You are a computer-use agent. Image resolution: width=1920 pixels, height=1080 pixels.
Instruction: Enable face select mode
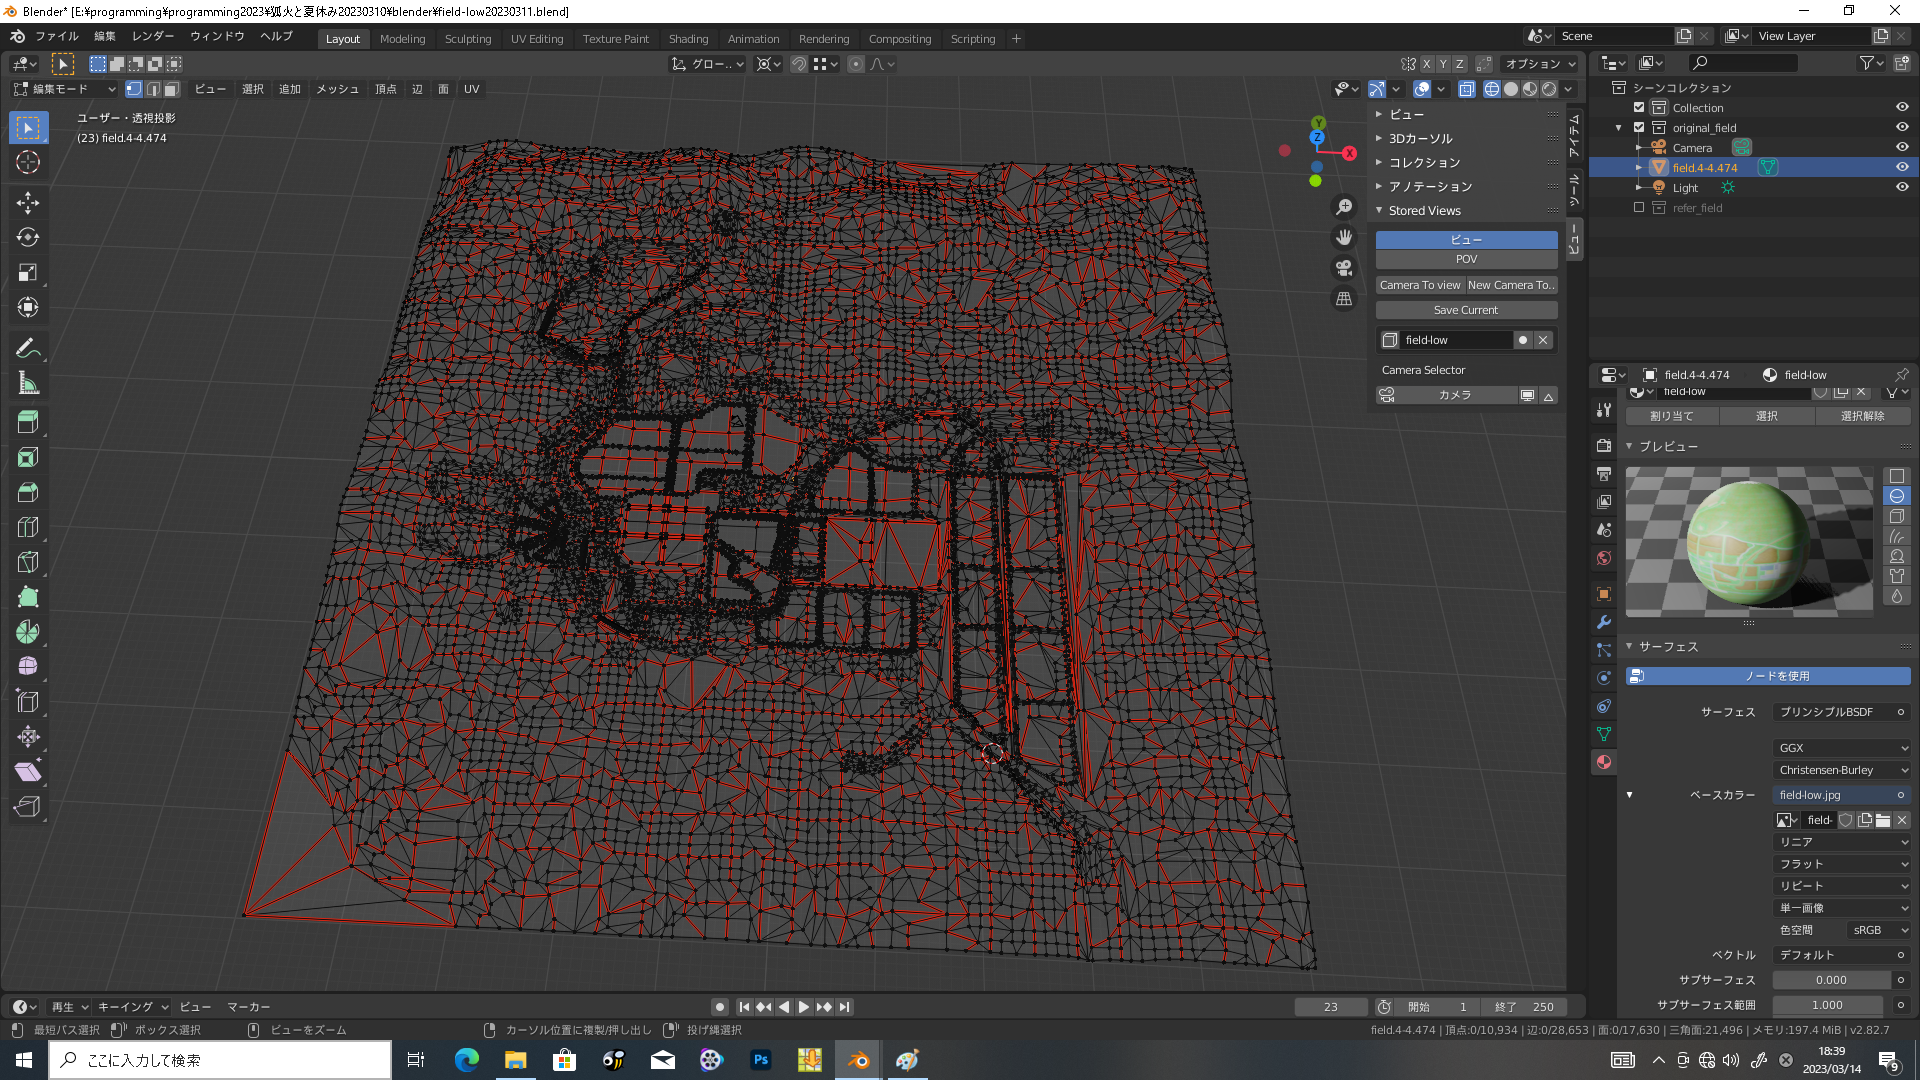click(x=172, y=89)
